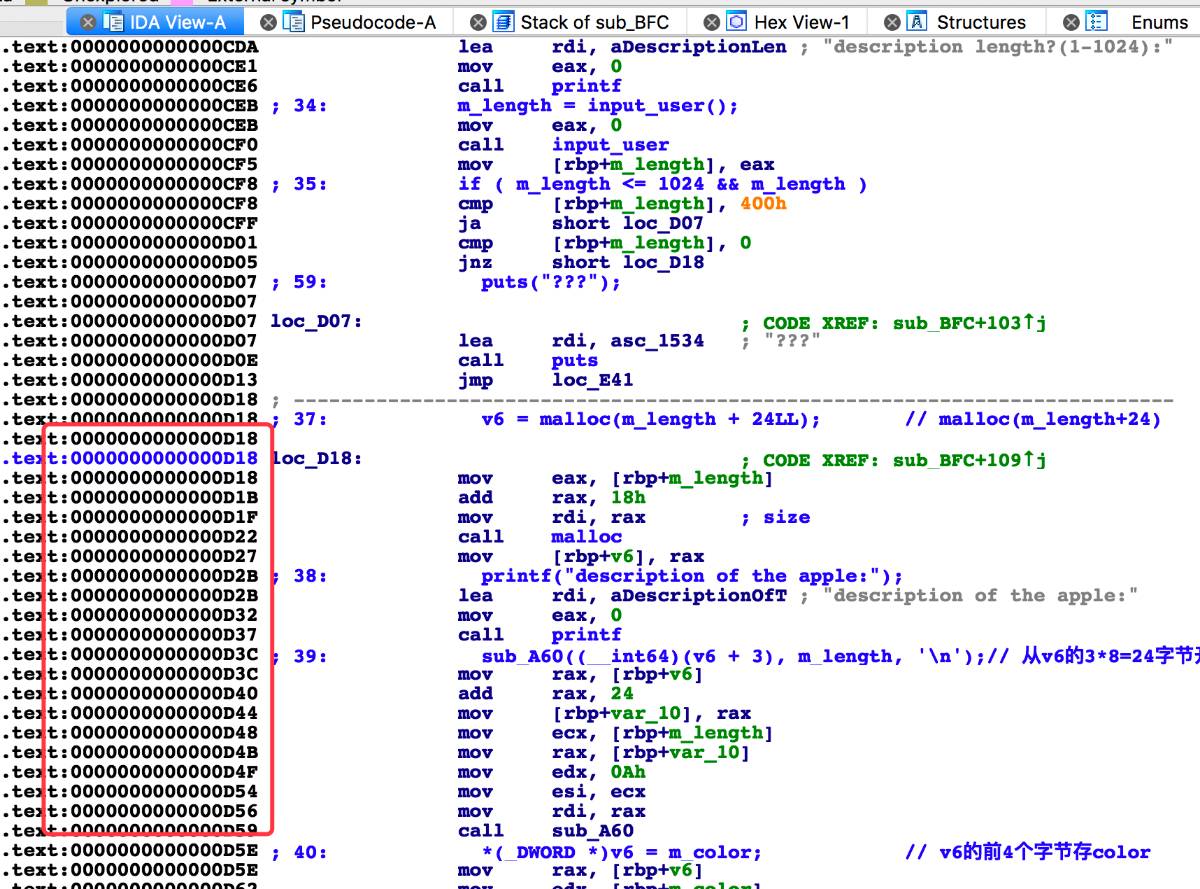The image size is (1200, 889).
Task: Select puts in the call instruction
Action: pyautogui.click(x=575, y=360)
